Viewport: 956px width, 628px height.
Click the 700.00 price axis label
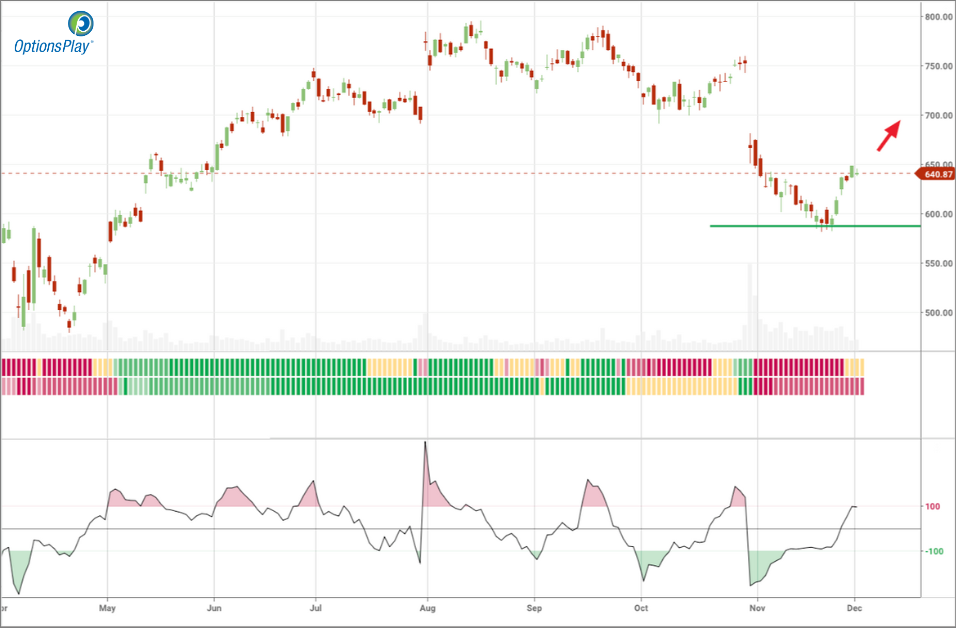(x=938, y=116)
